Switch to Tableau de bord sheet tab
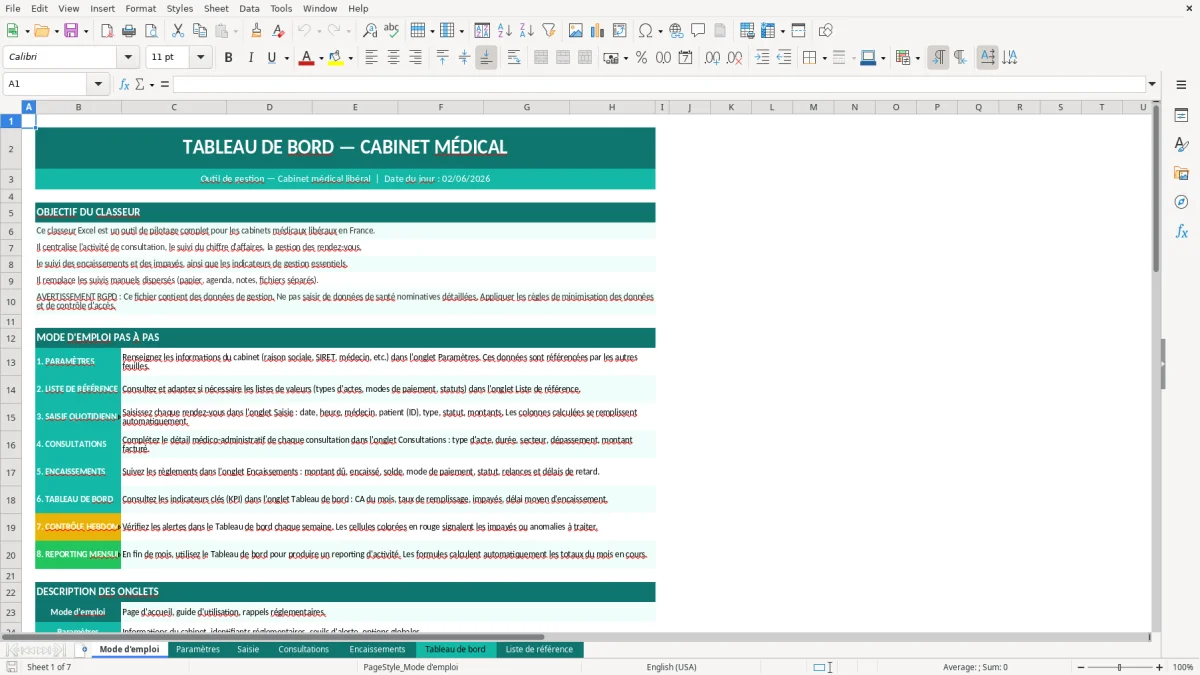Screen dimensions: 1200x675 (x=455, y=649)
